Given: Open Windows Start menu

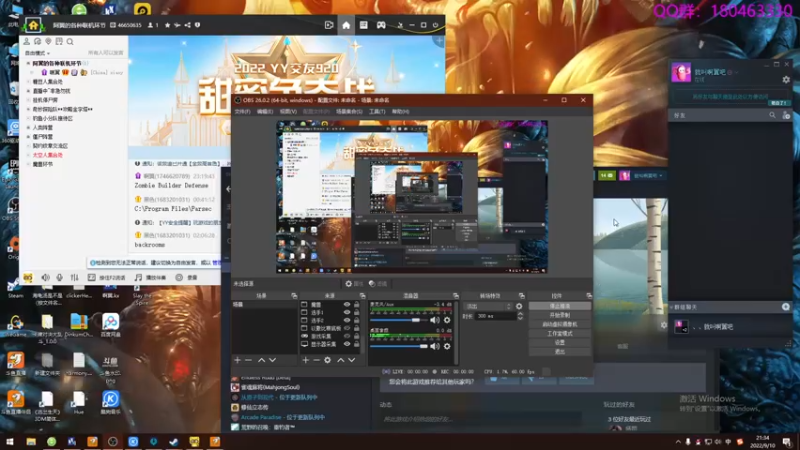Looking at the screenshot, I should 10,442.
